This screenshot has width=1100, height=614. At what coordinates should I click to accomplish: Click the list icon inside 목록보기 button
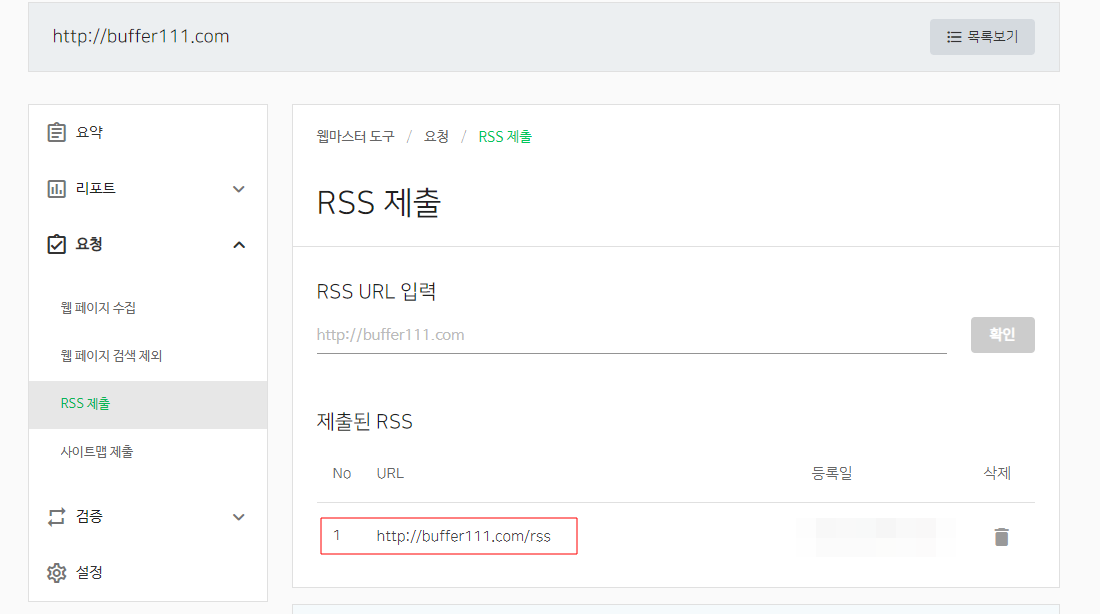click(x=953, y=36)
